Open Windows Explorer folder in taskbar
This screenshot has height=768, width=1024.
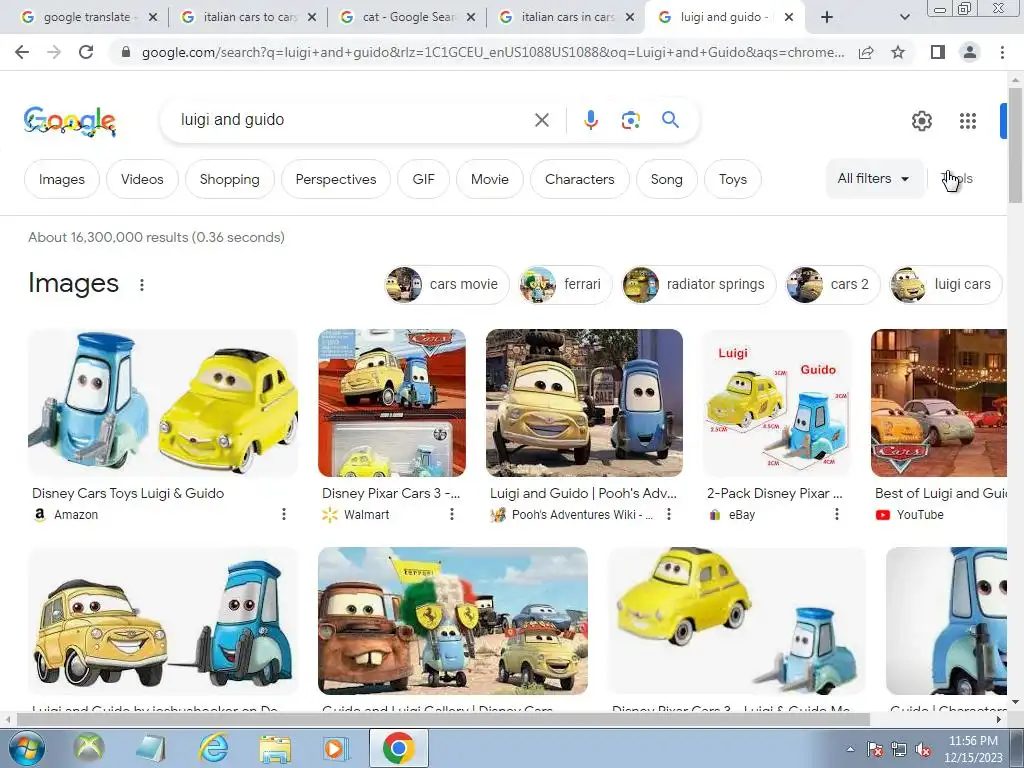[x=275, y=748]
